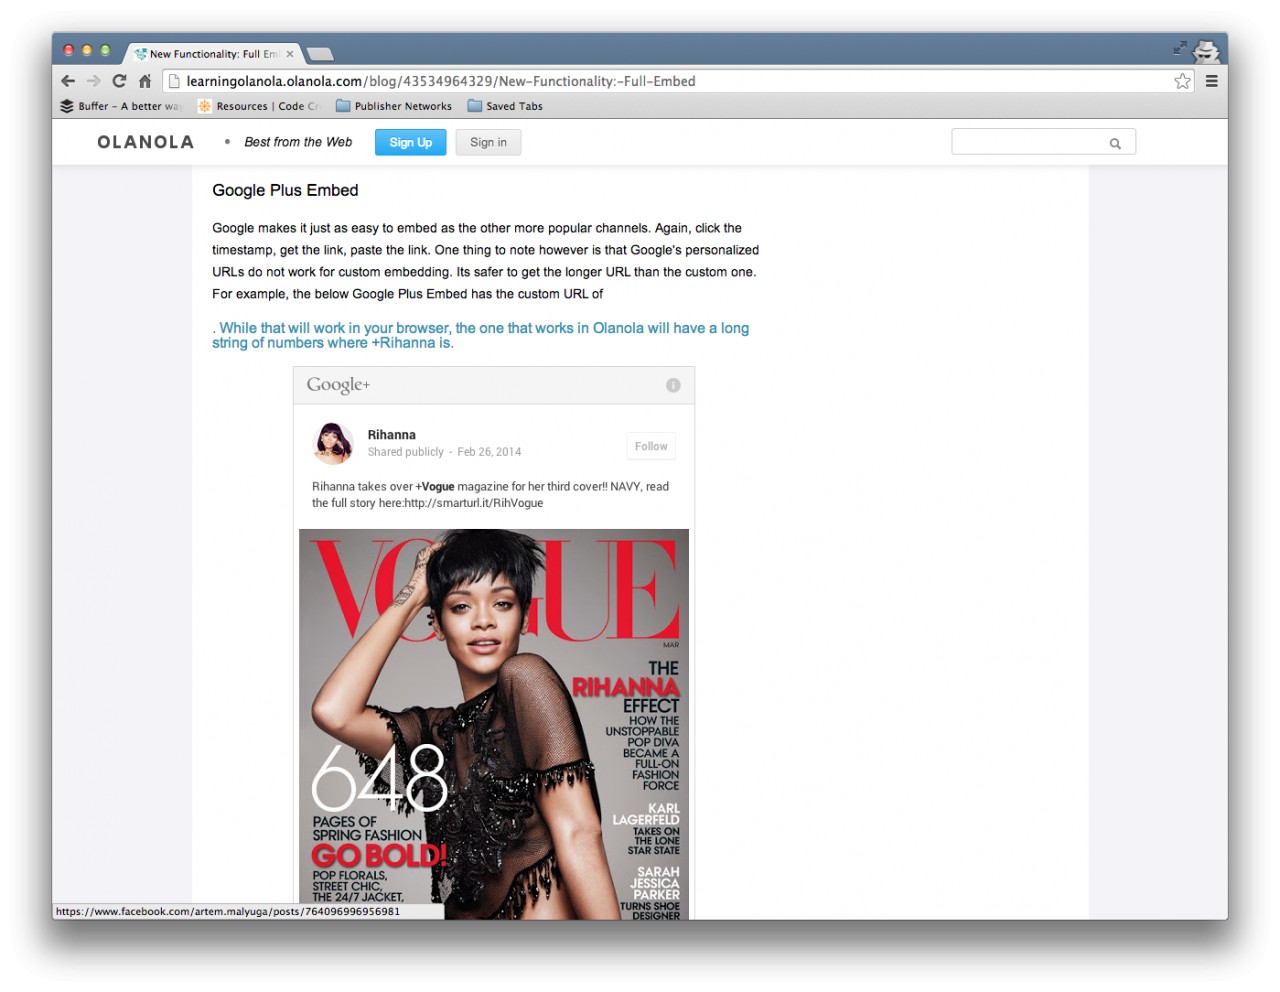Follow Rihanna on the Google+ embed
This screenshot has height=992, width=1280.
[650, 446]
